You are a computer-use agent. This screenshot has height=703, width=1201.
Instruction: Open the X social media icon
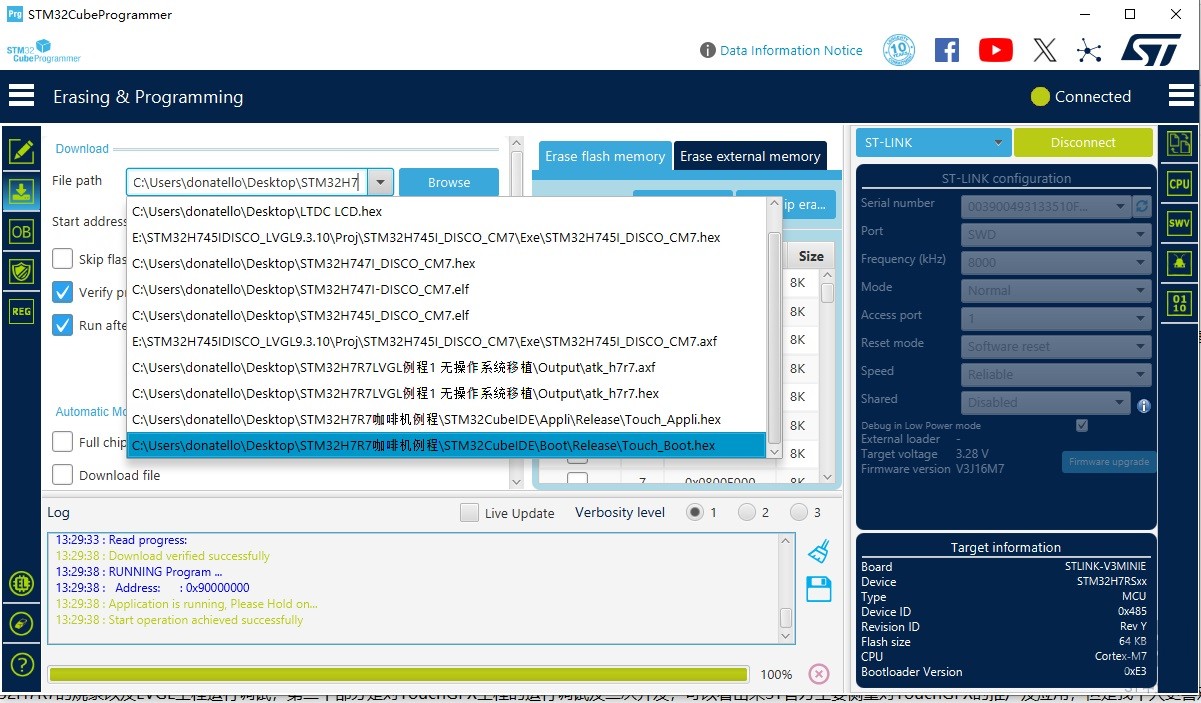pyautogui.click(x=1044, y=50)
